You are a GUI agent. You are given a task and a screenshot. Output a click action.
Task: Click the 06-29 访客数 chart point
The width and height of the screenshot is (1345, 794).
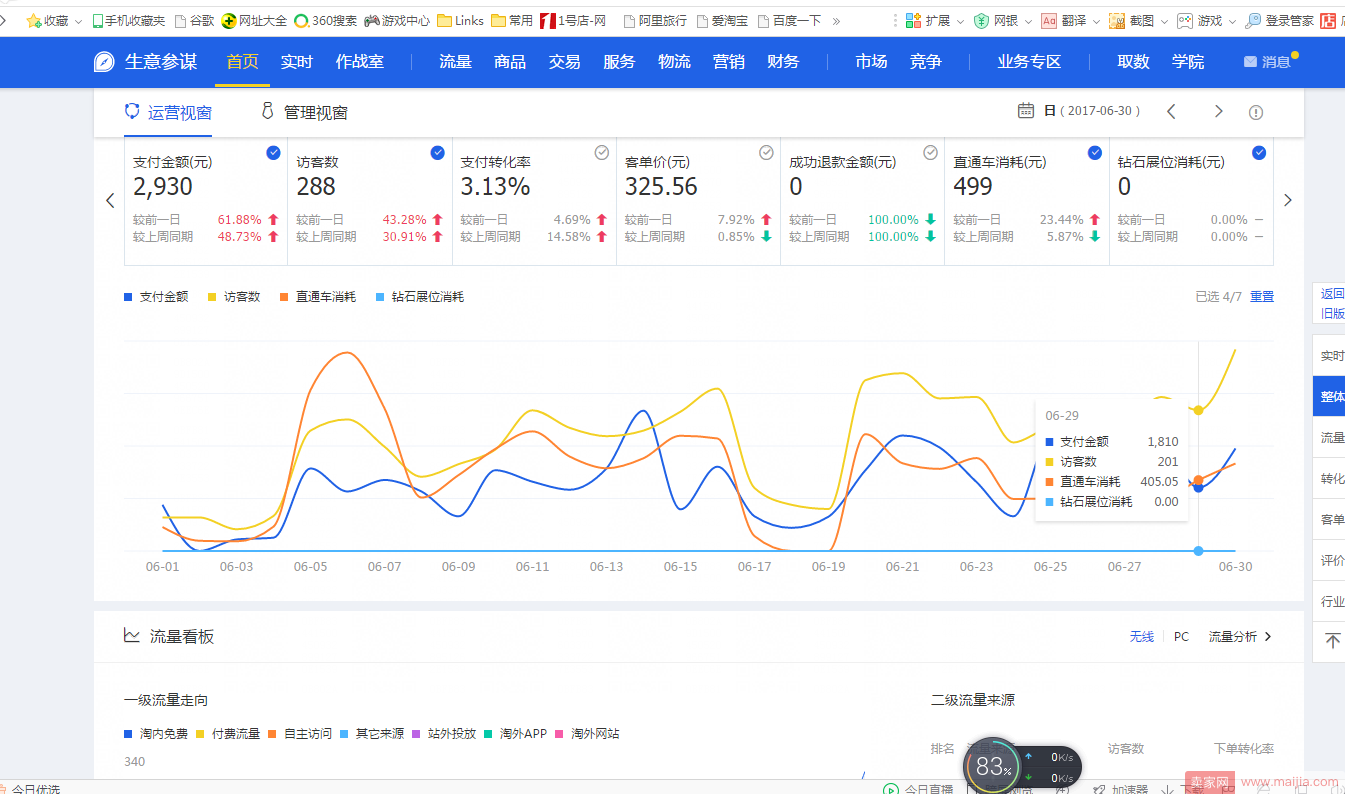tap(1198, 410)
